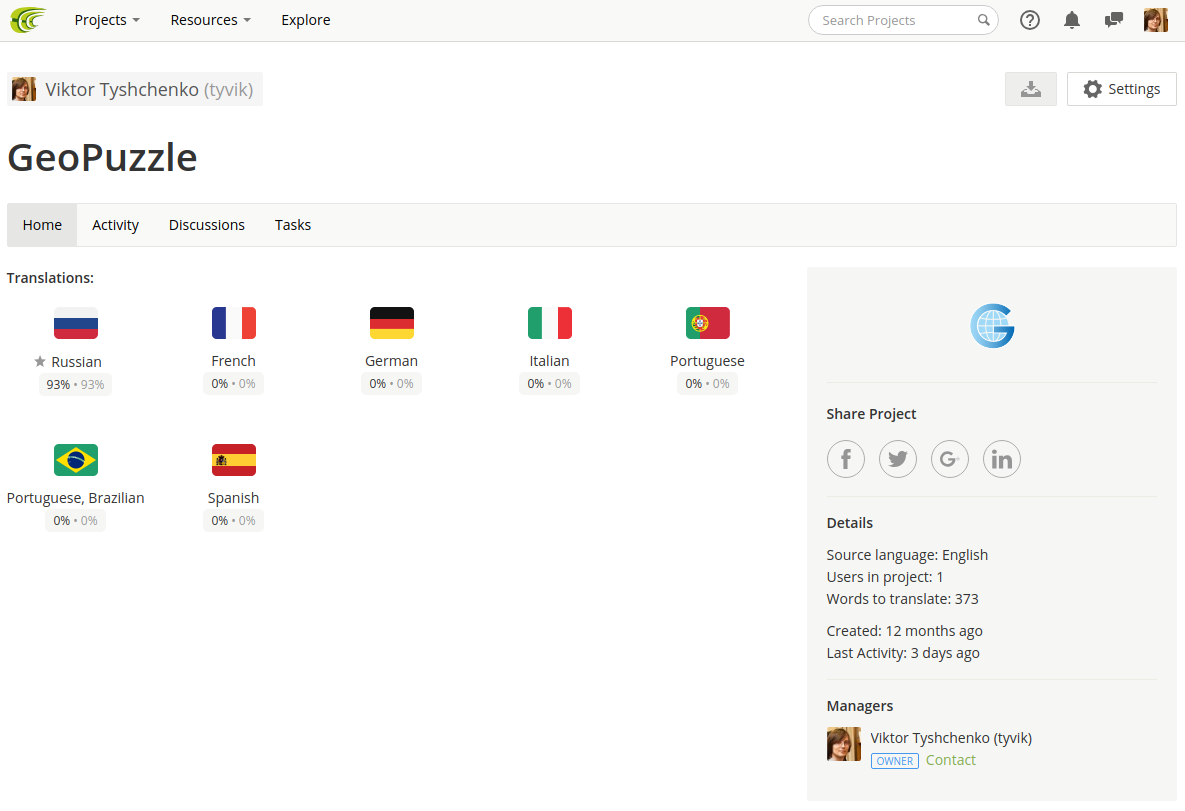
Task: Click the Contact link for the manager
Action: point(951,760)
